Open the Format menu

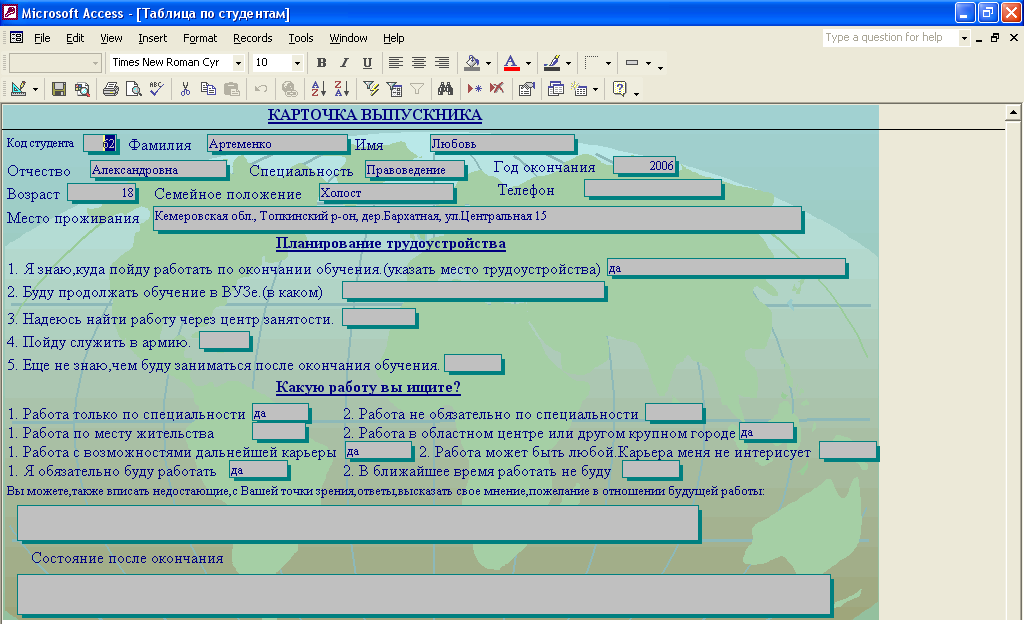(x=200, y=38)
